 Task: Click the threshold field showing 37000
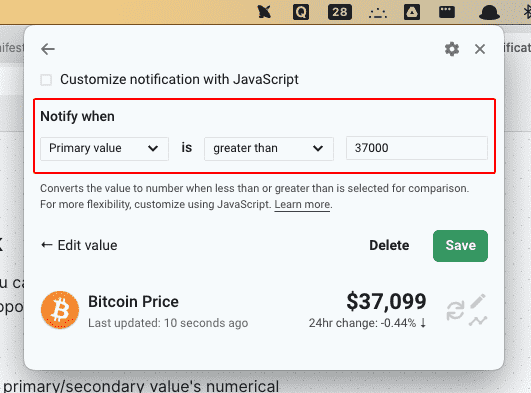(x=417, y=148)
